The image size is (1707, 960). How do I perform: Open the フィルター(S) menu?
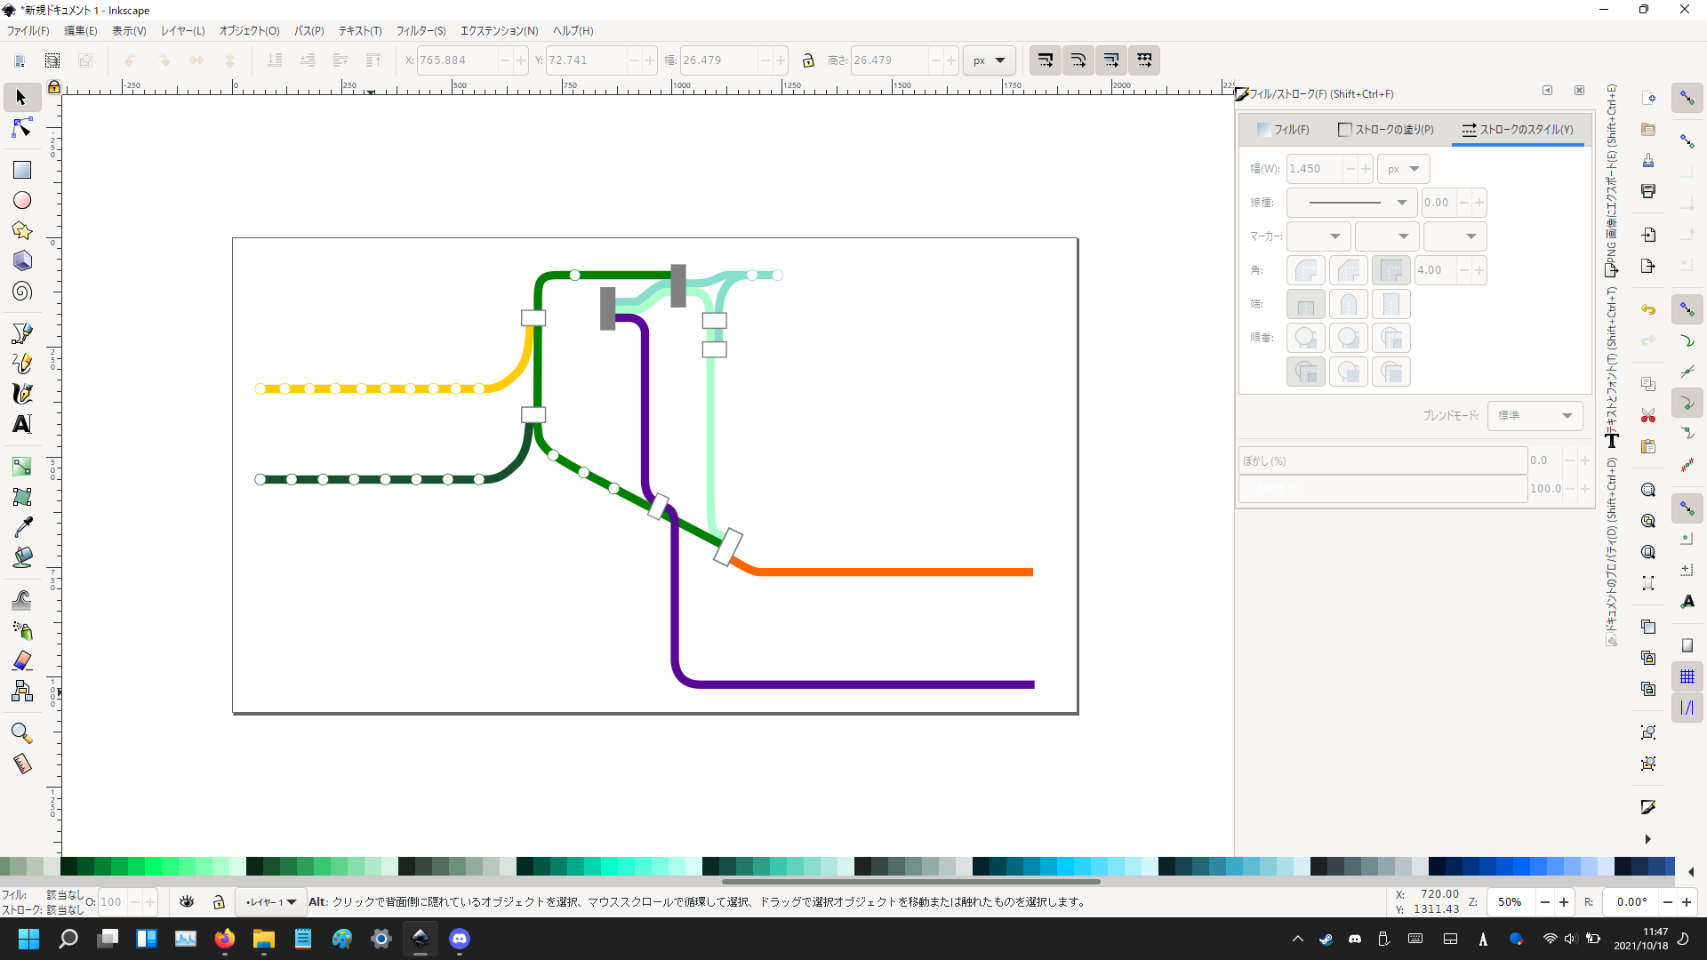click(x=420, y=31)
